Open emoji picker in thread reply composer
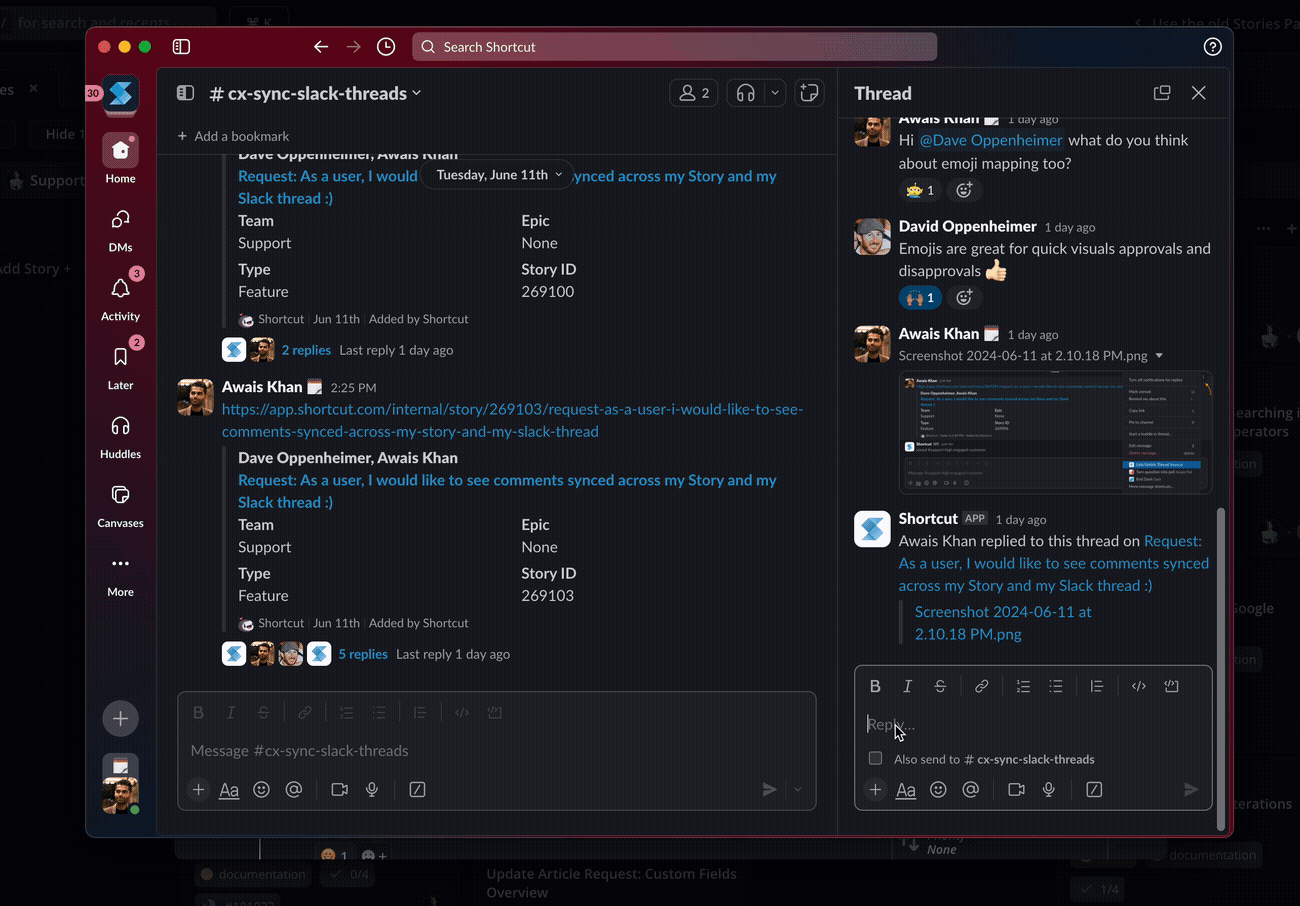1300x906 pixels. point(938,789)
